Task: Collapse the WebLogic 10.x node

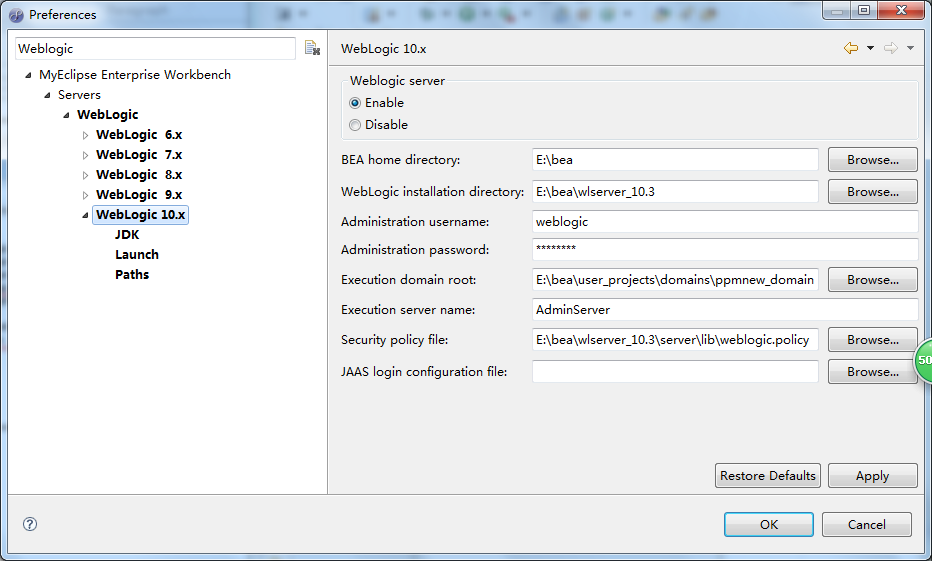Action: [85, 215]
